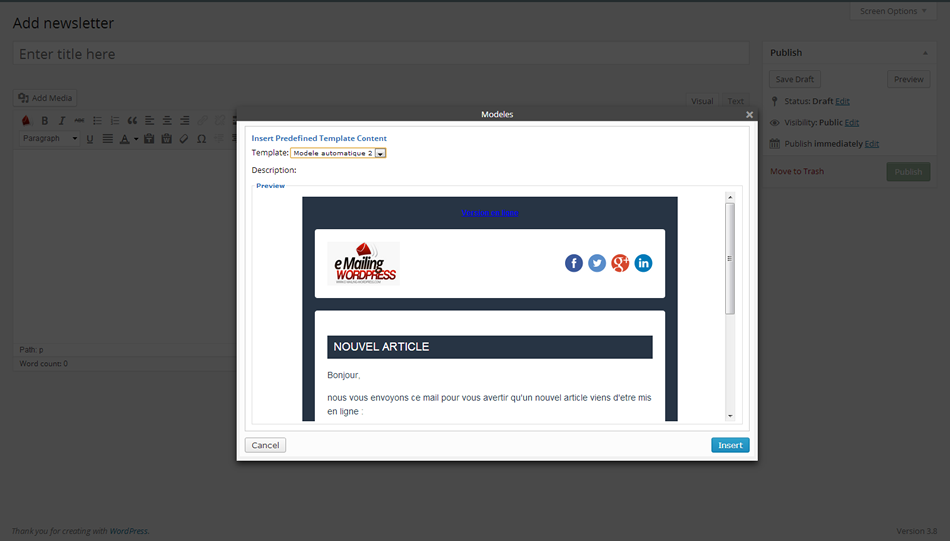This screenshot has width=950, height=541.
Task: Open the Facebook icon in template preview
Action: click(573, 263)
